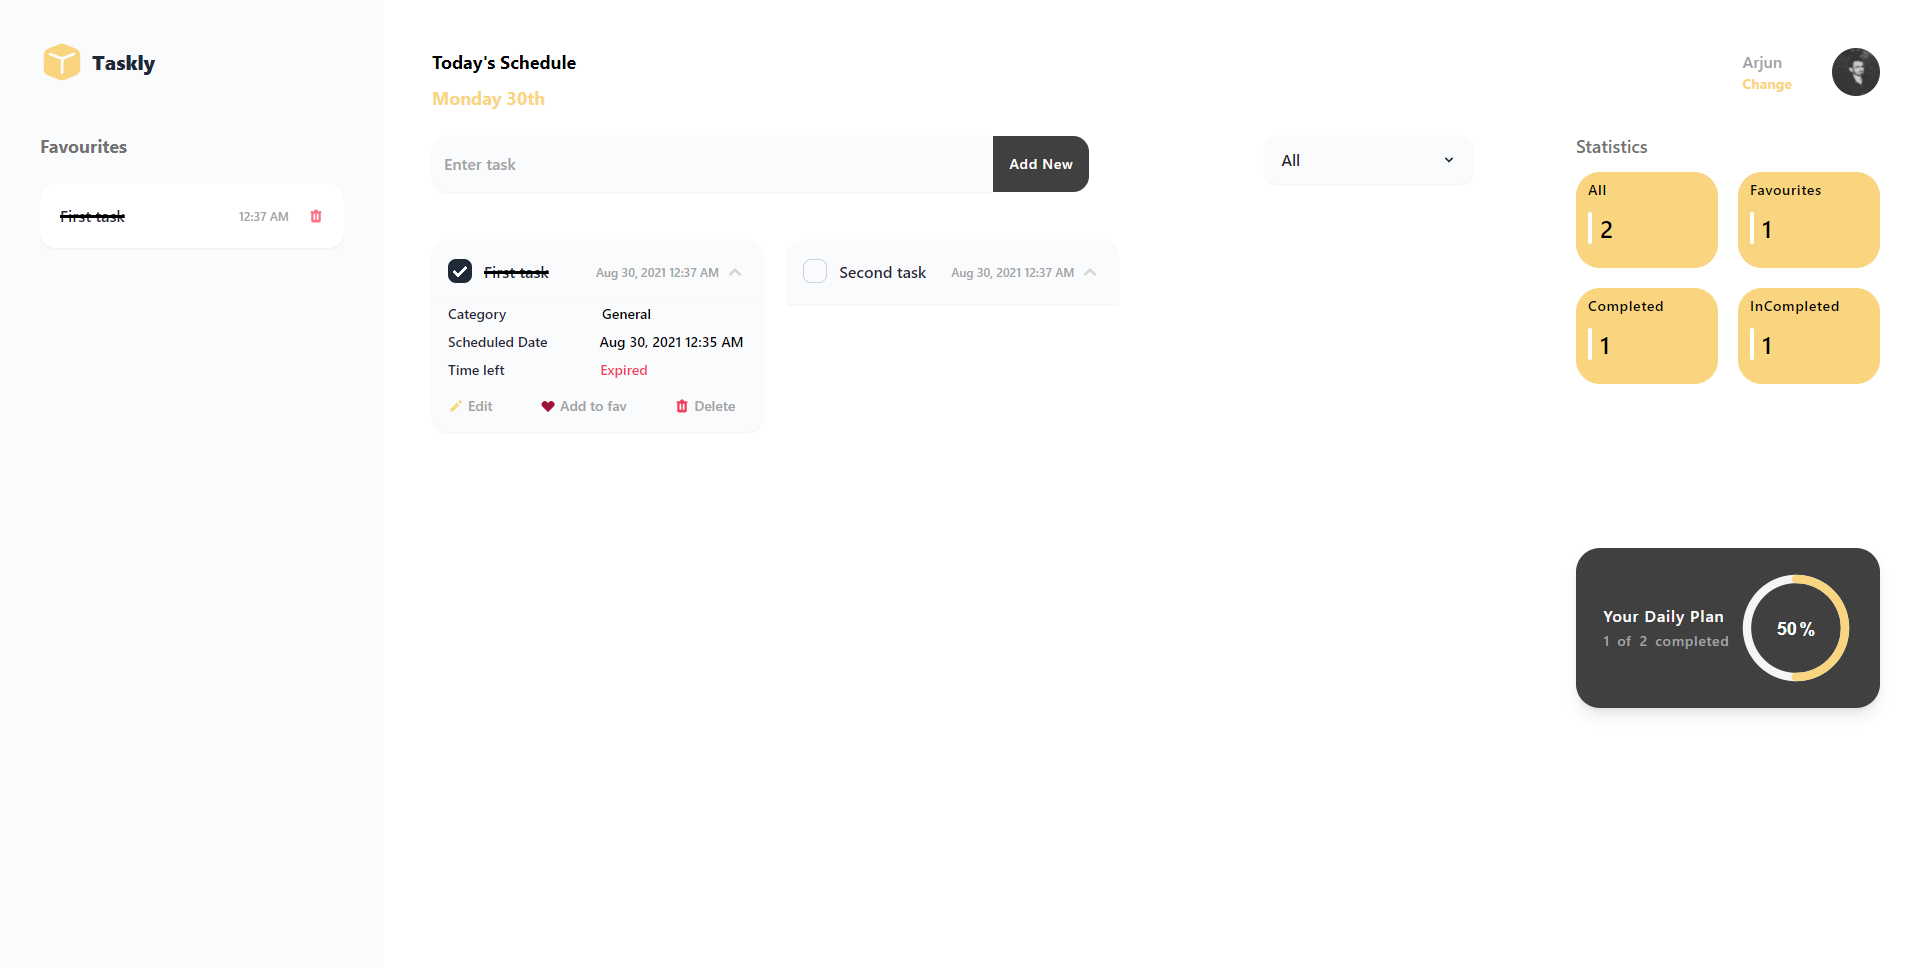Click the heart Add to fav icon
The image size is (1920, 968).
(548, 406)
